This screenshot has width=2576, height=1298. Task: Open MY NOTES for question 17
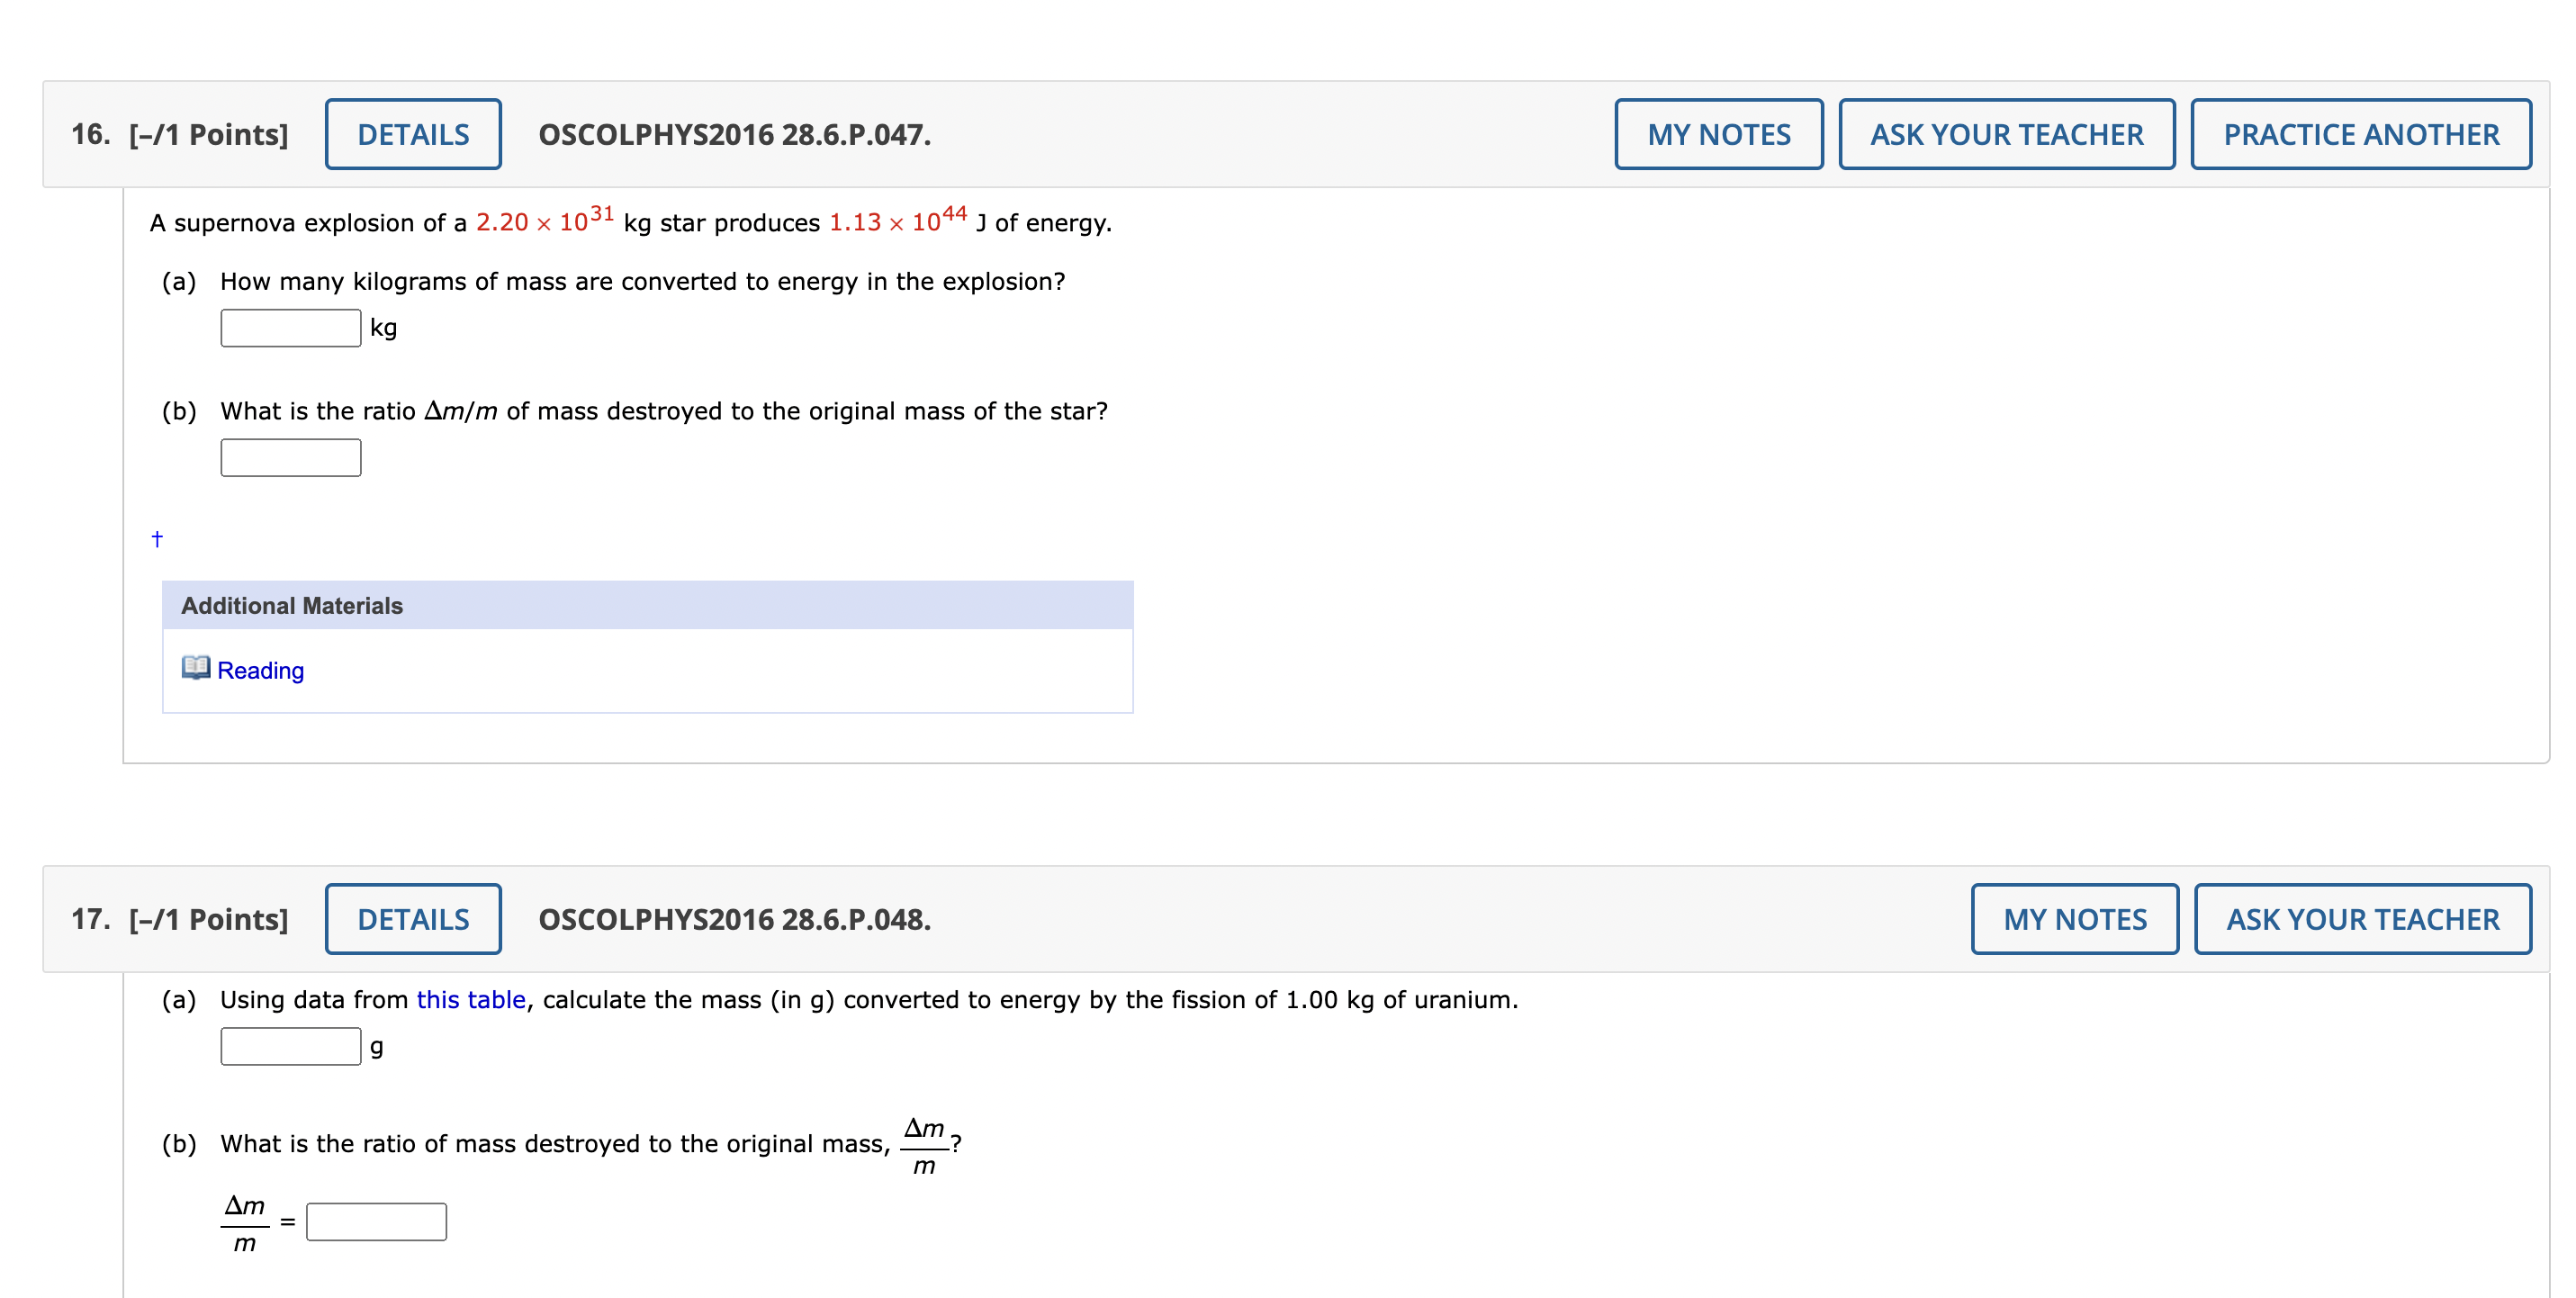(2074, 918)
